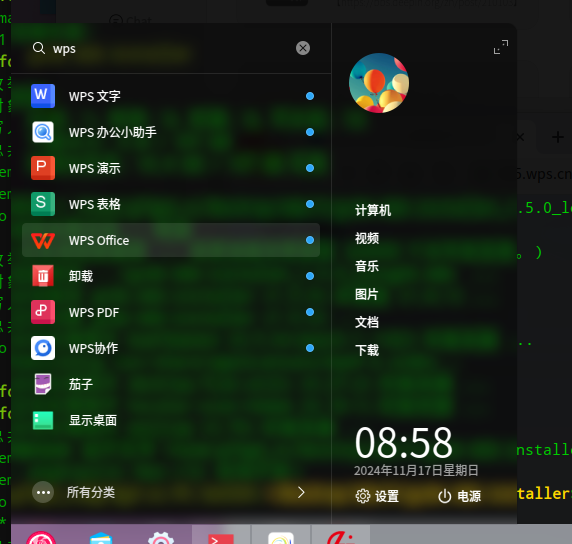Open WPS 表格 spreadsheet app
The width and height of the screenshot is (572, 544).
(x=171, y=204)
